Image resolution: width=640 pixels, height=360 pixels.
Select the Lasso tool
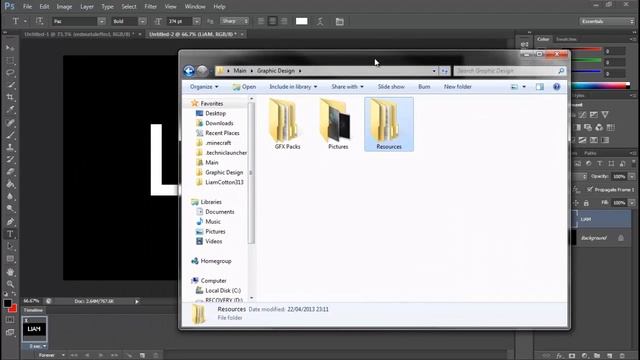coord(10,73)
